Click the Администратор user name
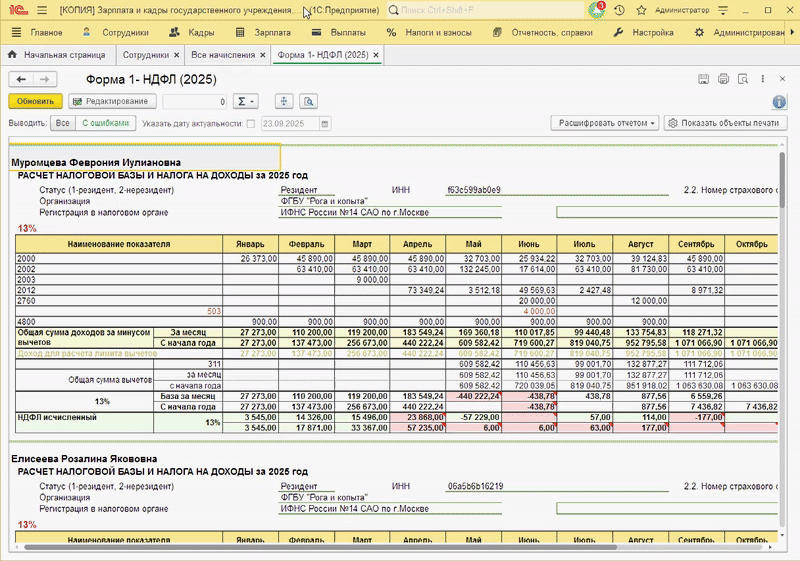The image size is (800, 561). (682, 10)
